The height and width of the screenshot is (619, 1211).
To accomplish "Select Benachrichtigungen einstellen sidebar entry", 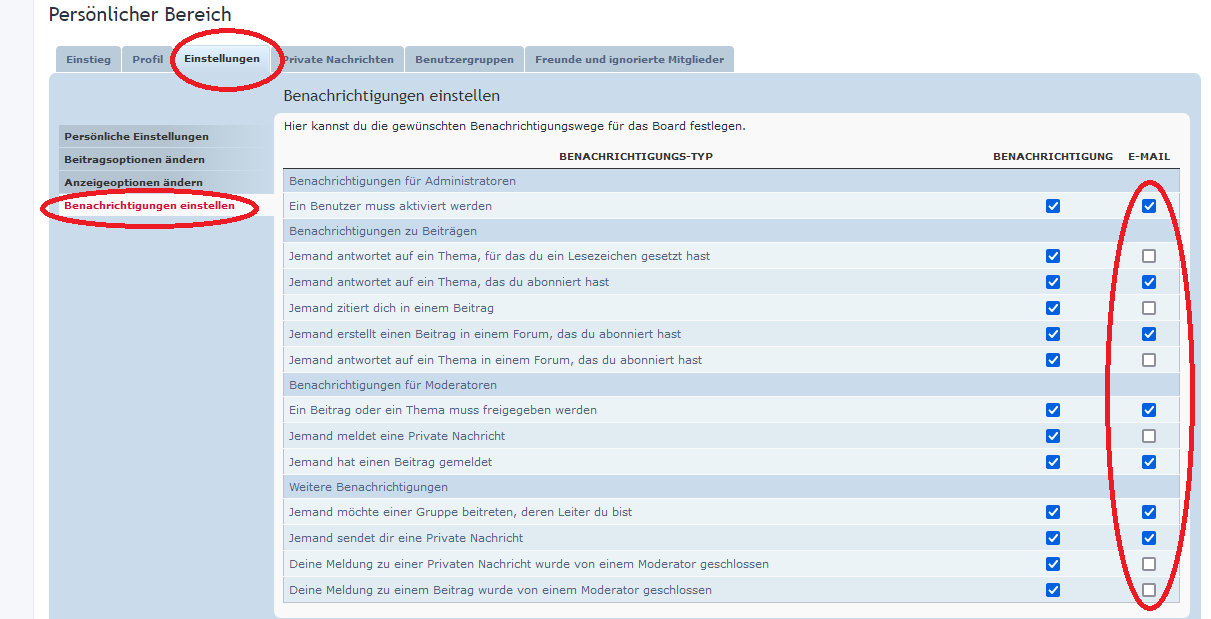I will pyautogui.click(x=149, y=205).
